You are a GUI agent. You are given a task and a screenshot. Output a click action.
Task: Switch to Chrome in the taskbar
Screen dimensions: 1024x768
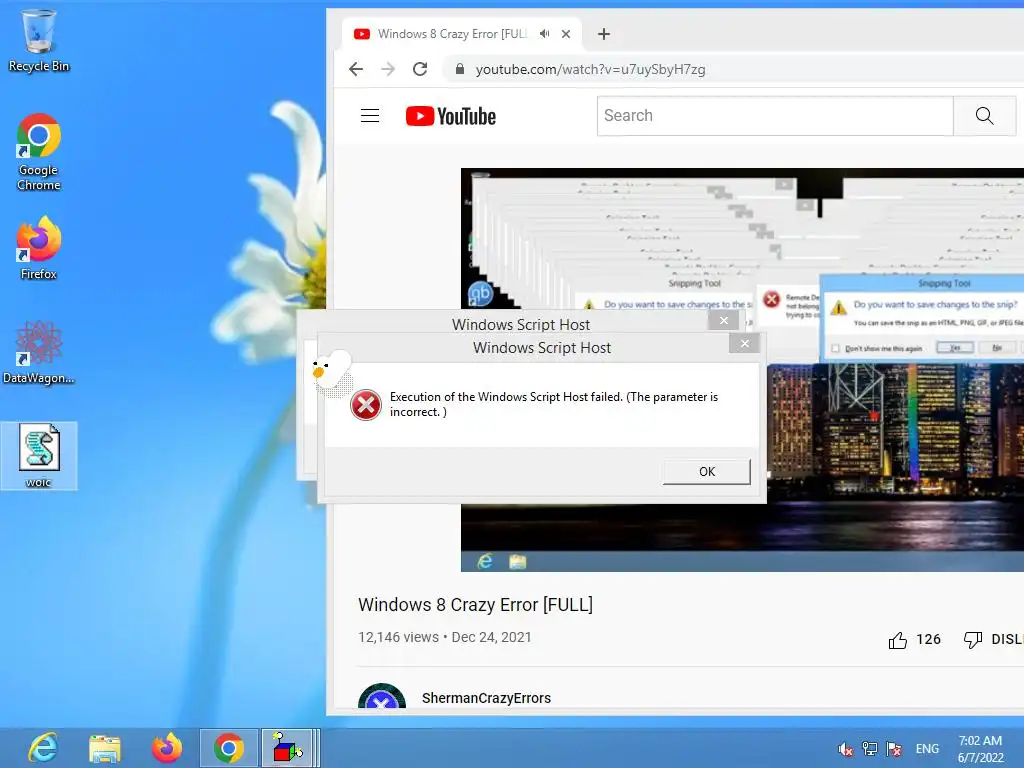tap(229, 748)
